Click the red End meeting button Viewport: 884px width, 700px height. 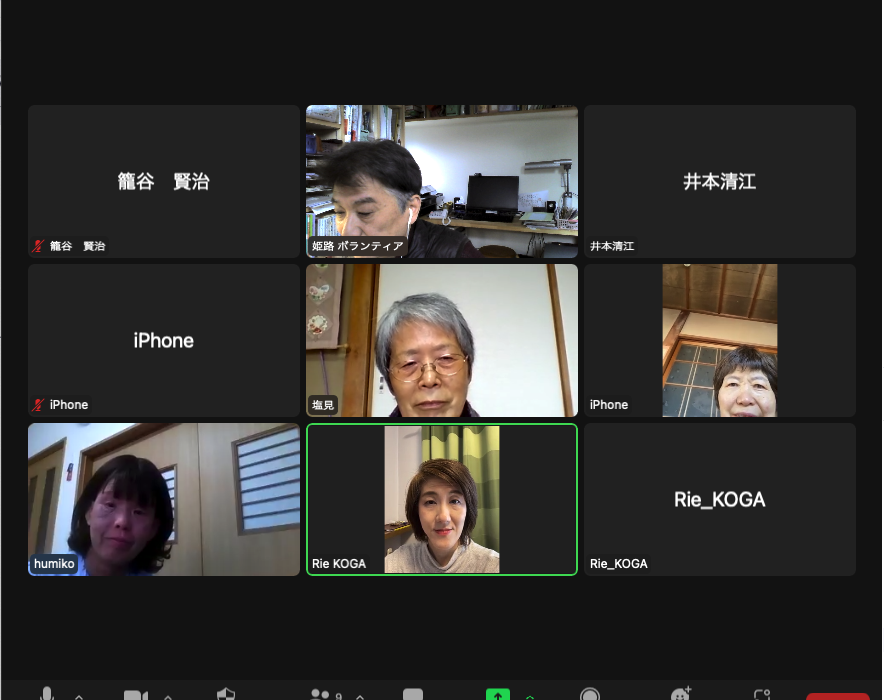click(x=838, y=696)
